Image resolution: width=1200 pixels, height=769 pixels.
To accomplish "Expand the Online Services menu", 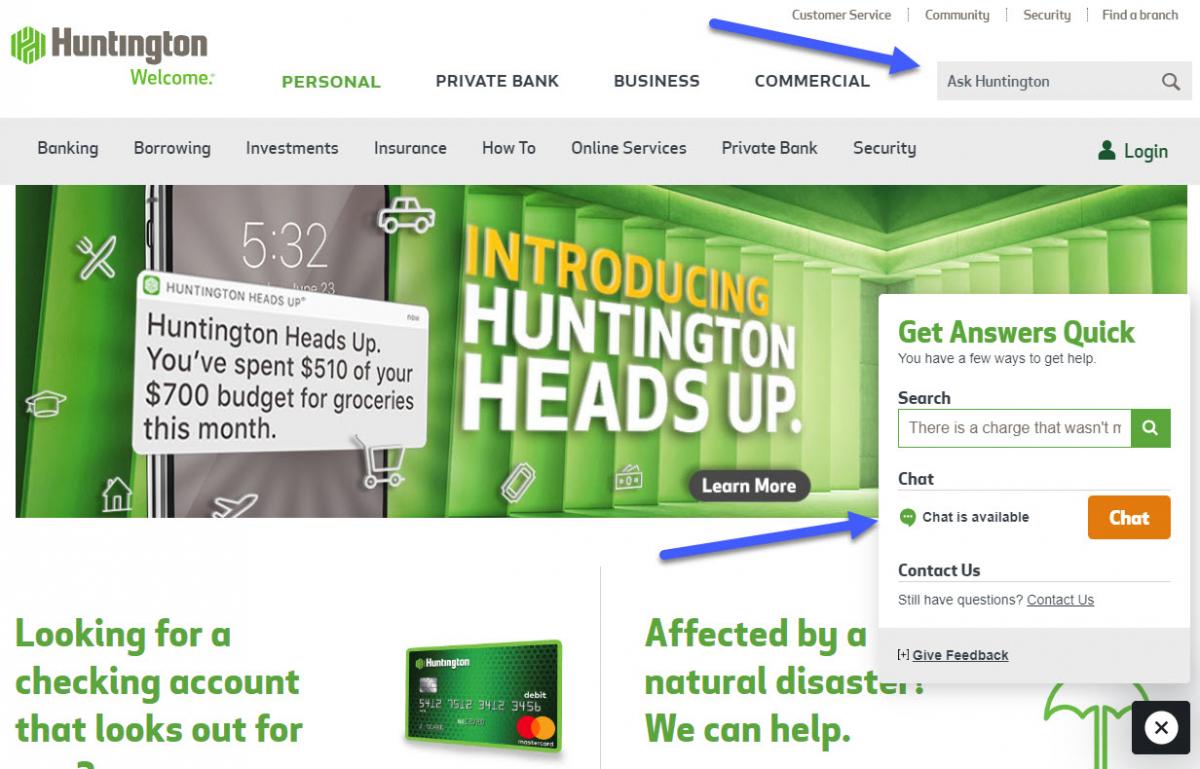I will point(629,148).
